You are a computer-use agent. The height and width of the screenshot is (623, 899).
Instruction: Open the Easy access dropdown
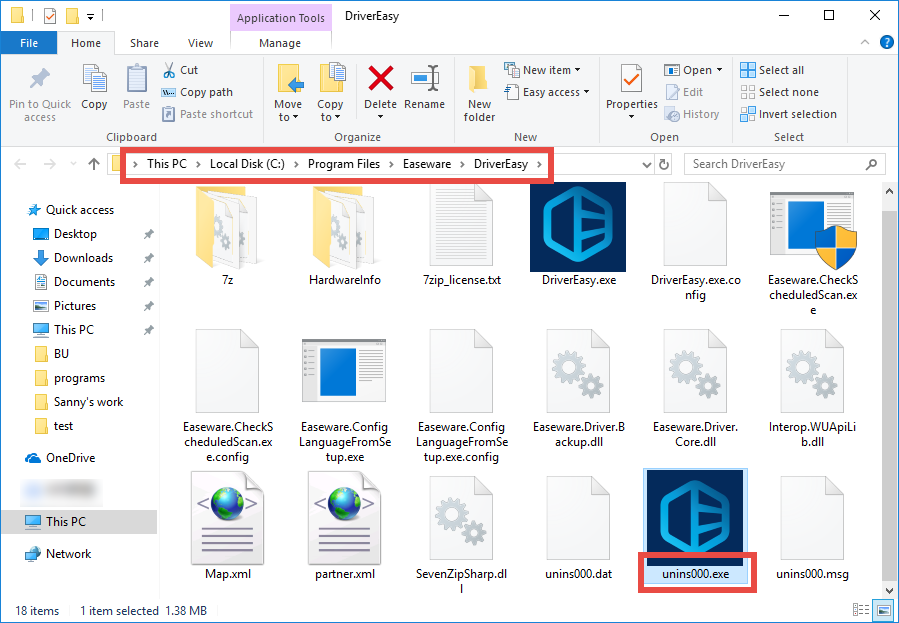click(547, 92)
